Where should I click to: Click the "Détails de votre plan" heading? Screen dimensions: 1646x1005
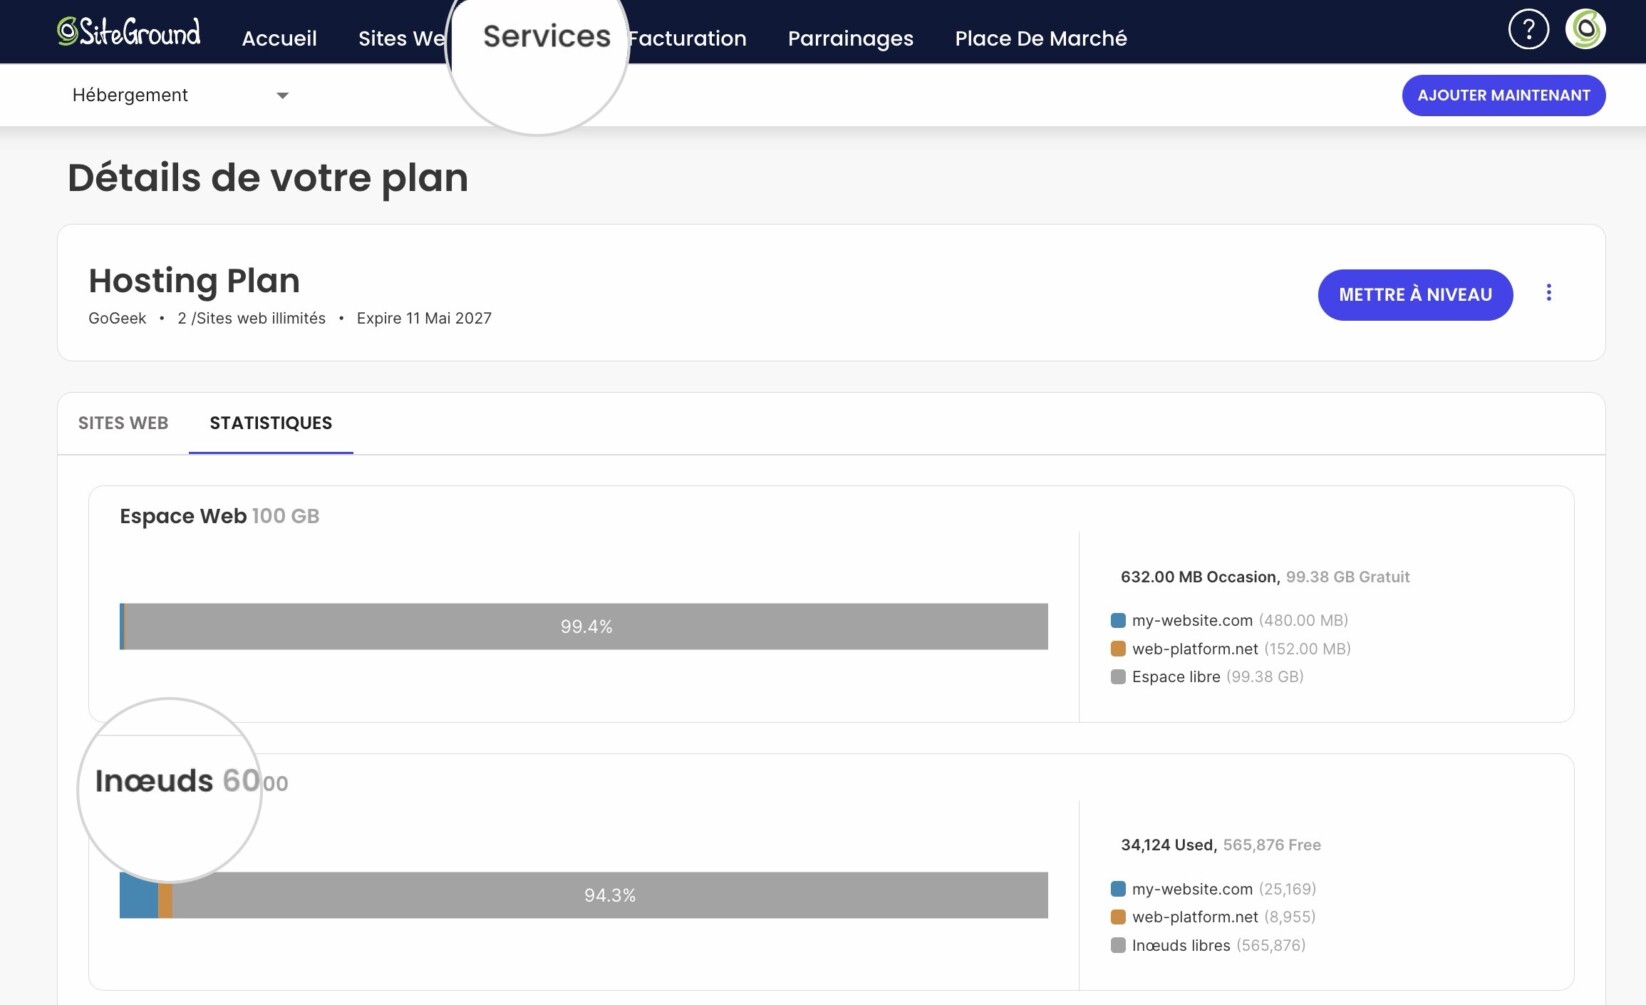268,178
